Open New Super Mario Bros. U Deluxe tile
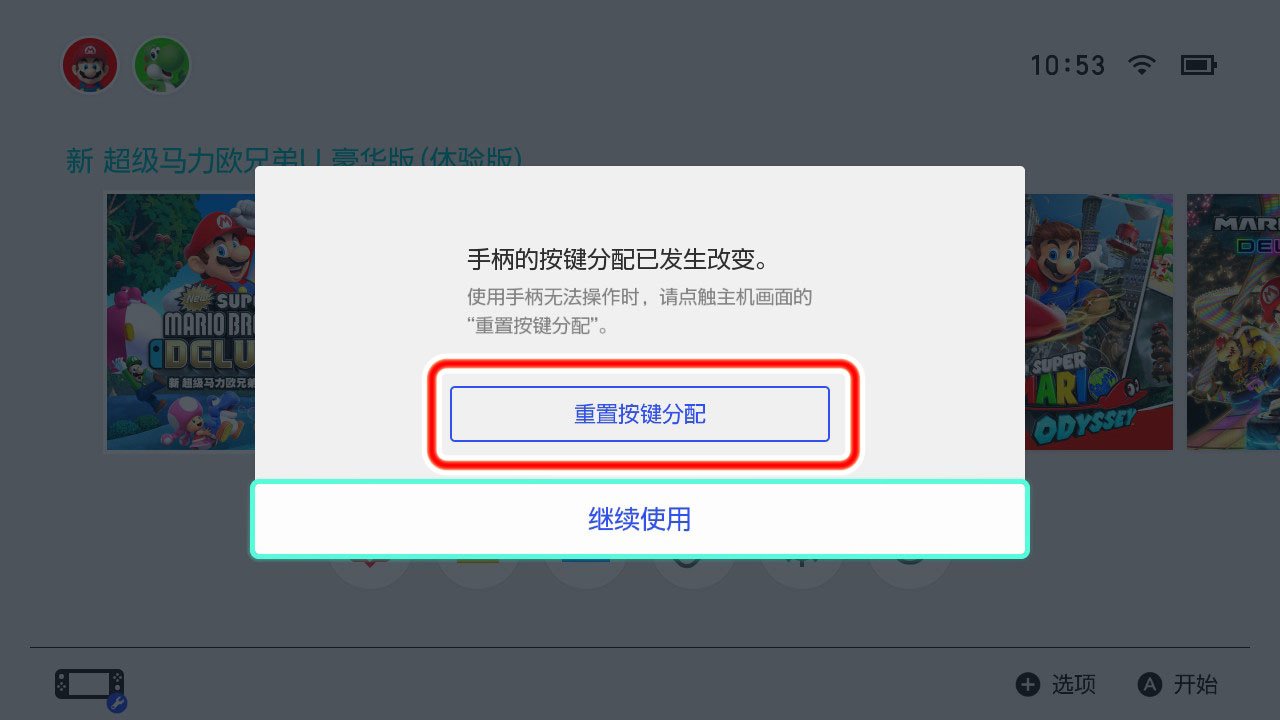 181,322
